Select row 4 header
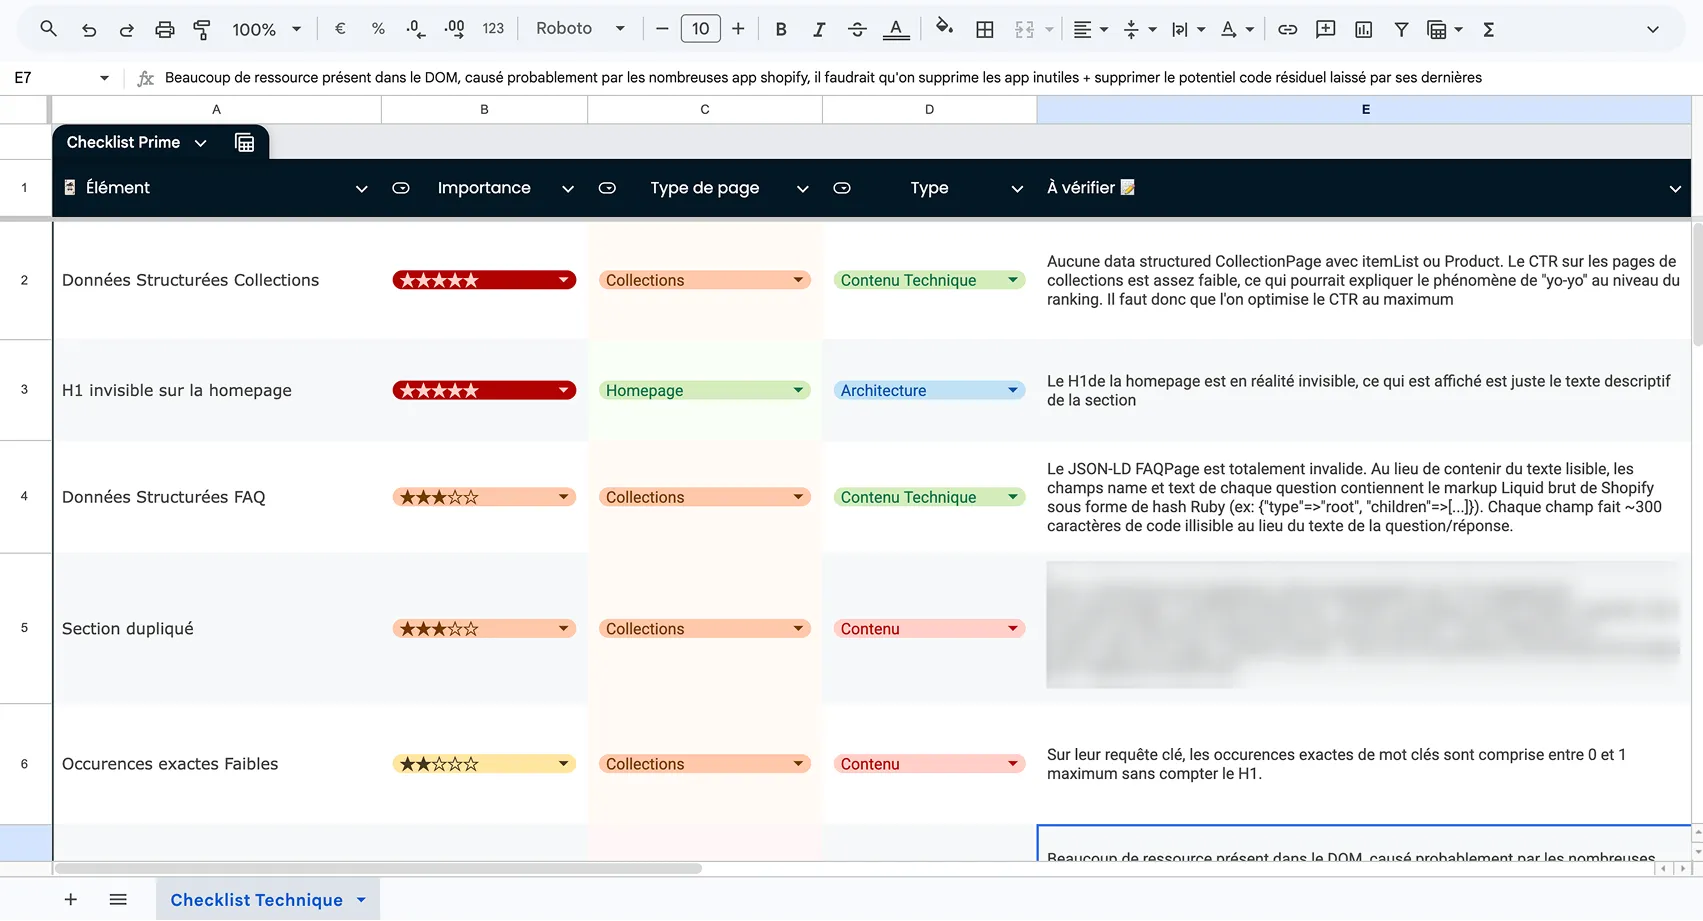1703x921 pixels. click(24, 496)
